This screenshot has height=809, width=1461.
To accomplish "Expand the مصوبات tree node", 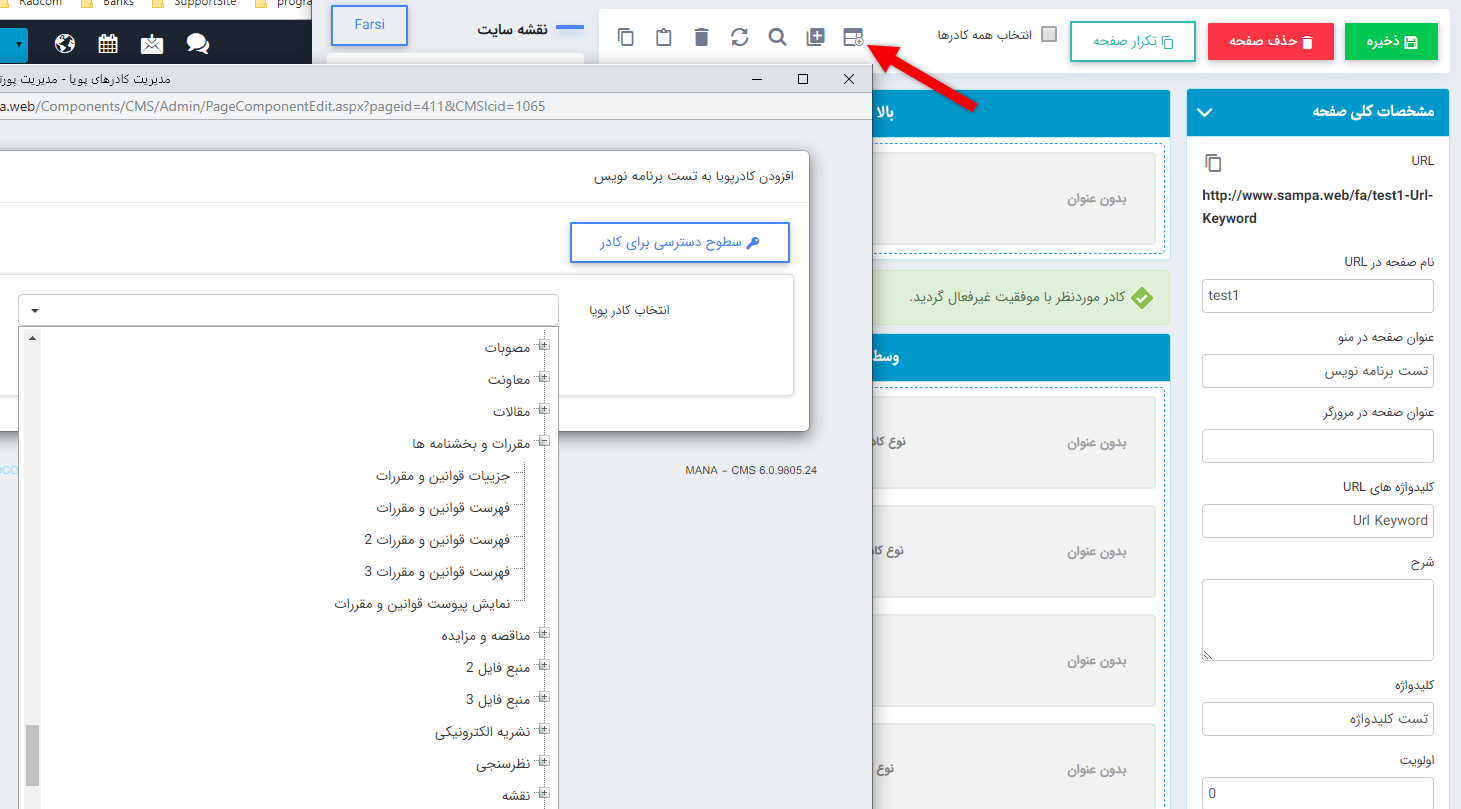I will 545,346.
